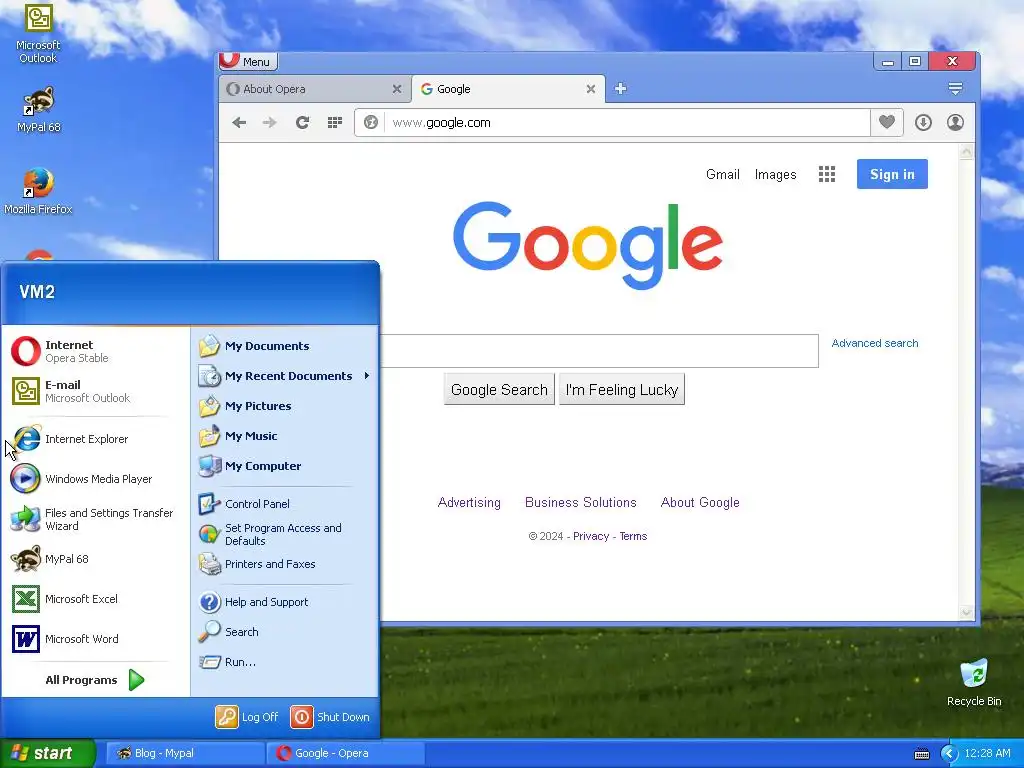This screenshot has height=768, width=1024.
Task: Expand My Recent Documents submenu
Action: (x=285, y=376)
